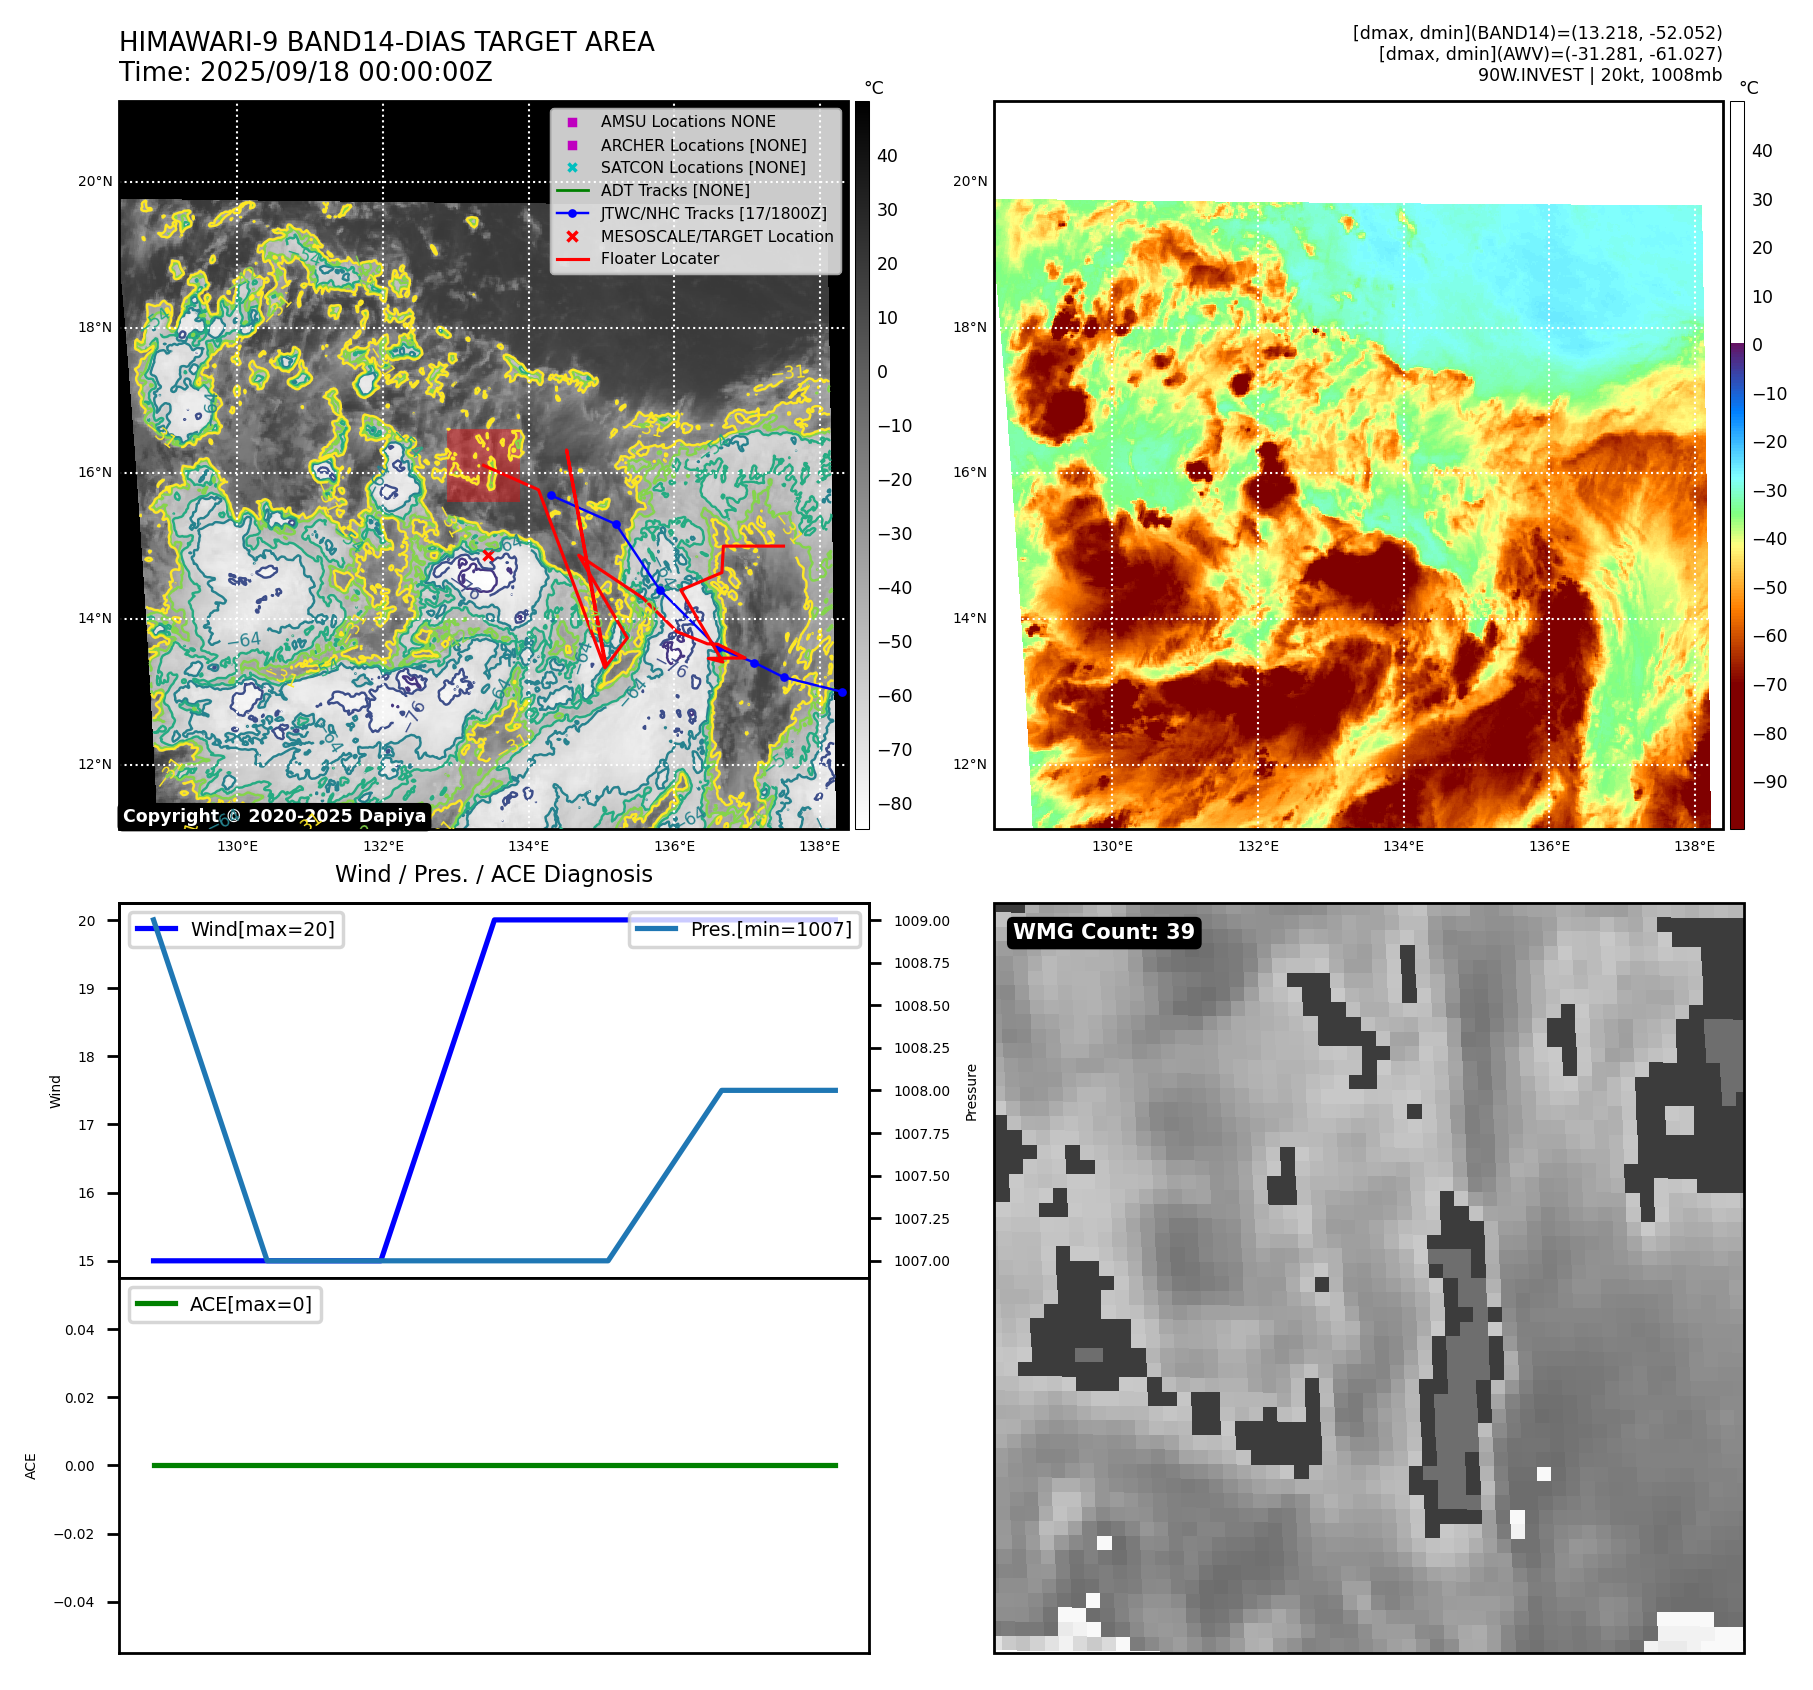Image resolution: width=1813 pixels, height=1690 pixels.
Task: Click the 'Time: 2025/09/18 00:00:00Z' text
Action: click(305, 72)
